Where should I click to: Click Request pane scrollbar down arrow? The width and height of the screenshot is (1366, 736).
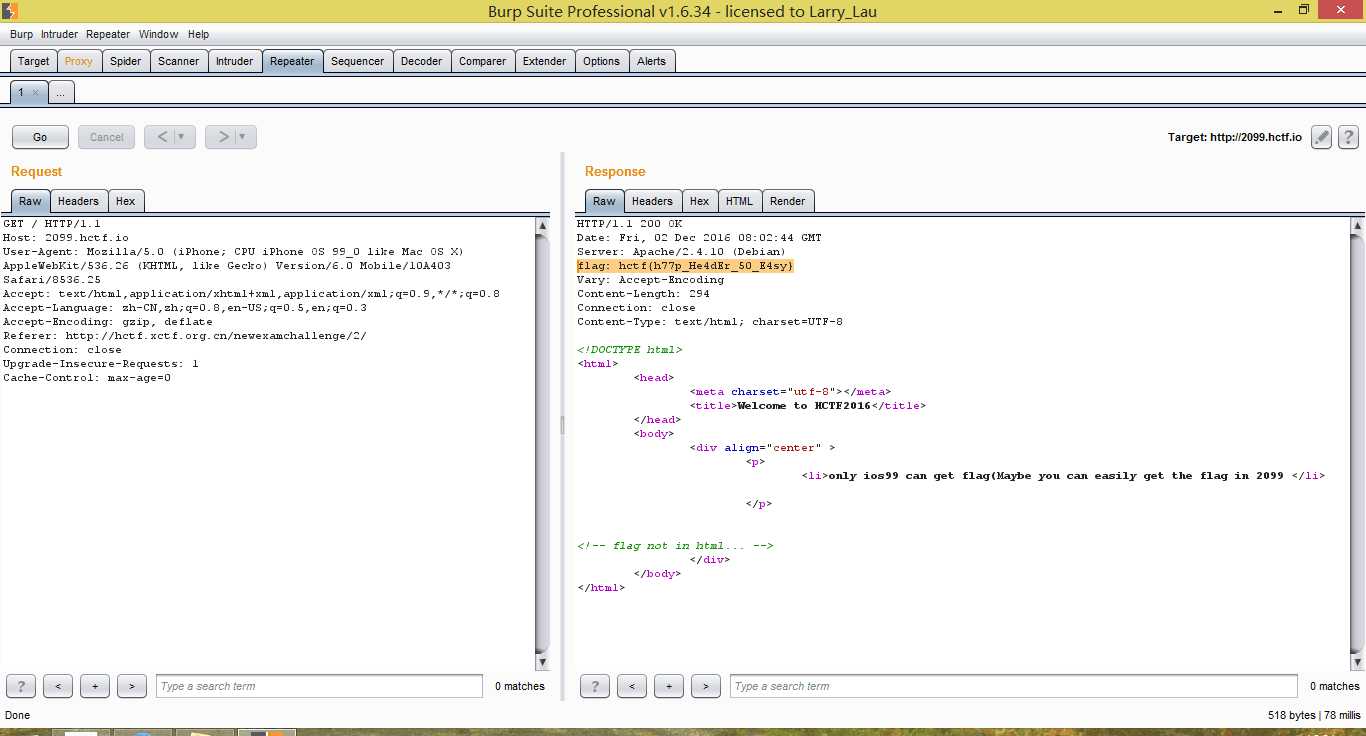(543, 663)
